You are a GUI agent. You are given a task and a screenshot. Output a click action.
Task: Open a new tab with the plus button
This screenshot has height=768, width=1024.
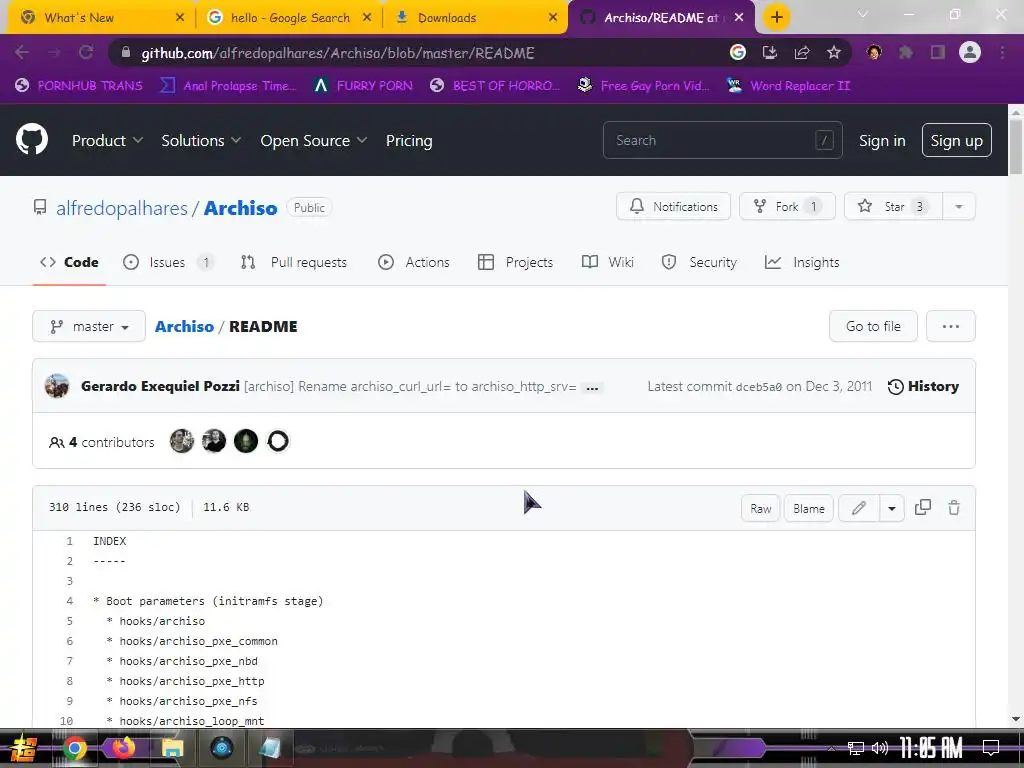776,17
